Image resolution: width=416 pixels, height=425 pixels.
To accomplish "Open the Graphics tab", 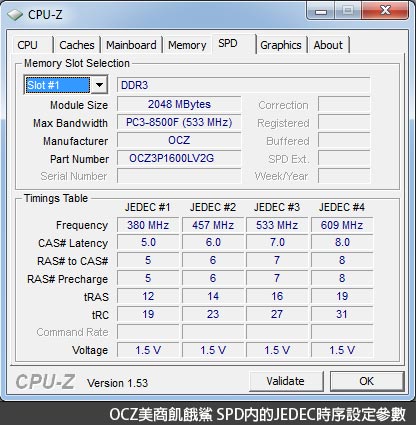I will (281, 45).
